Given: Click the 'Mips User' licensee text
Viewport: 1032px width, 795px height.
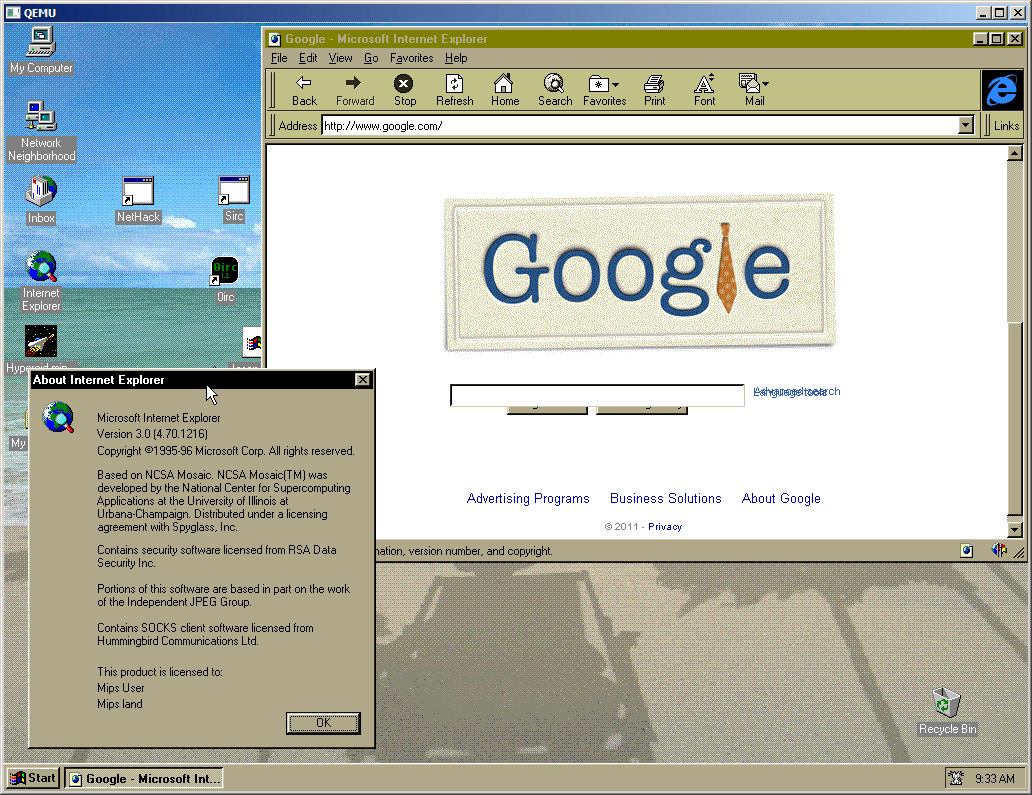Looking at the screenshot, I should click(120, 688).
